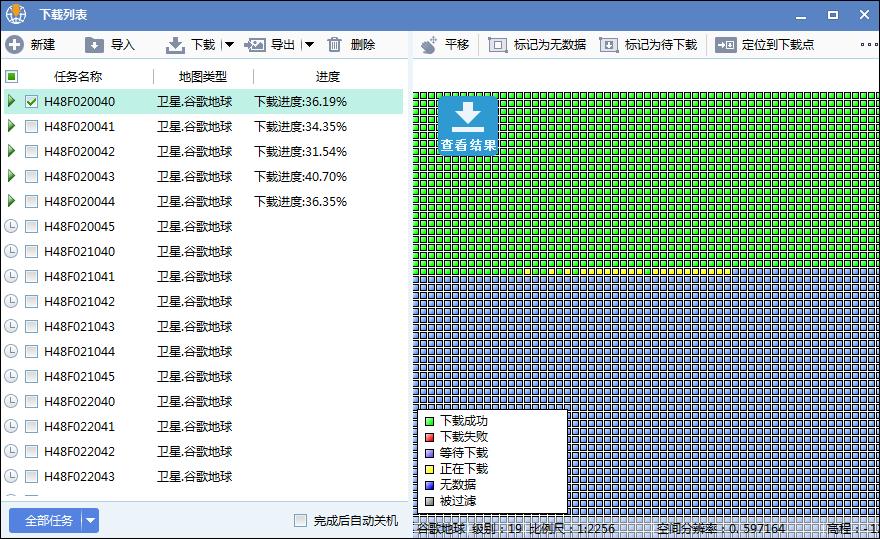Click the app logo in title bar
The image size is (880, 539).
(x=16, y=15)
